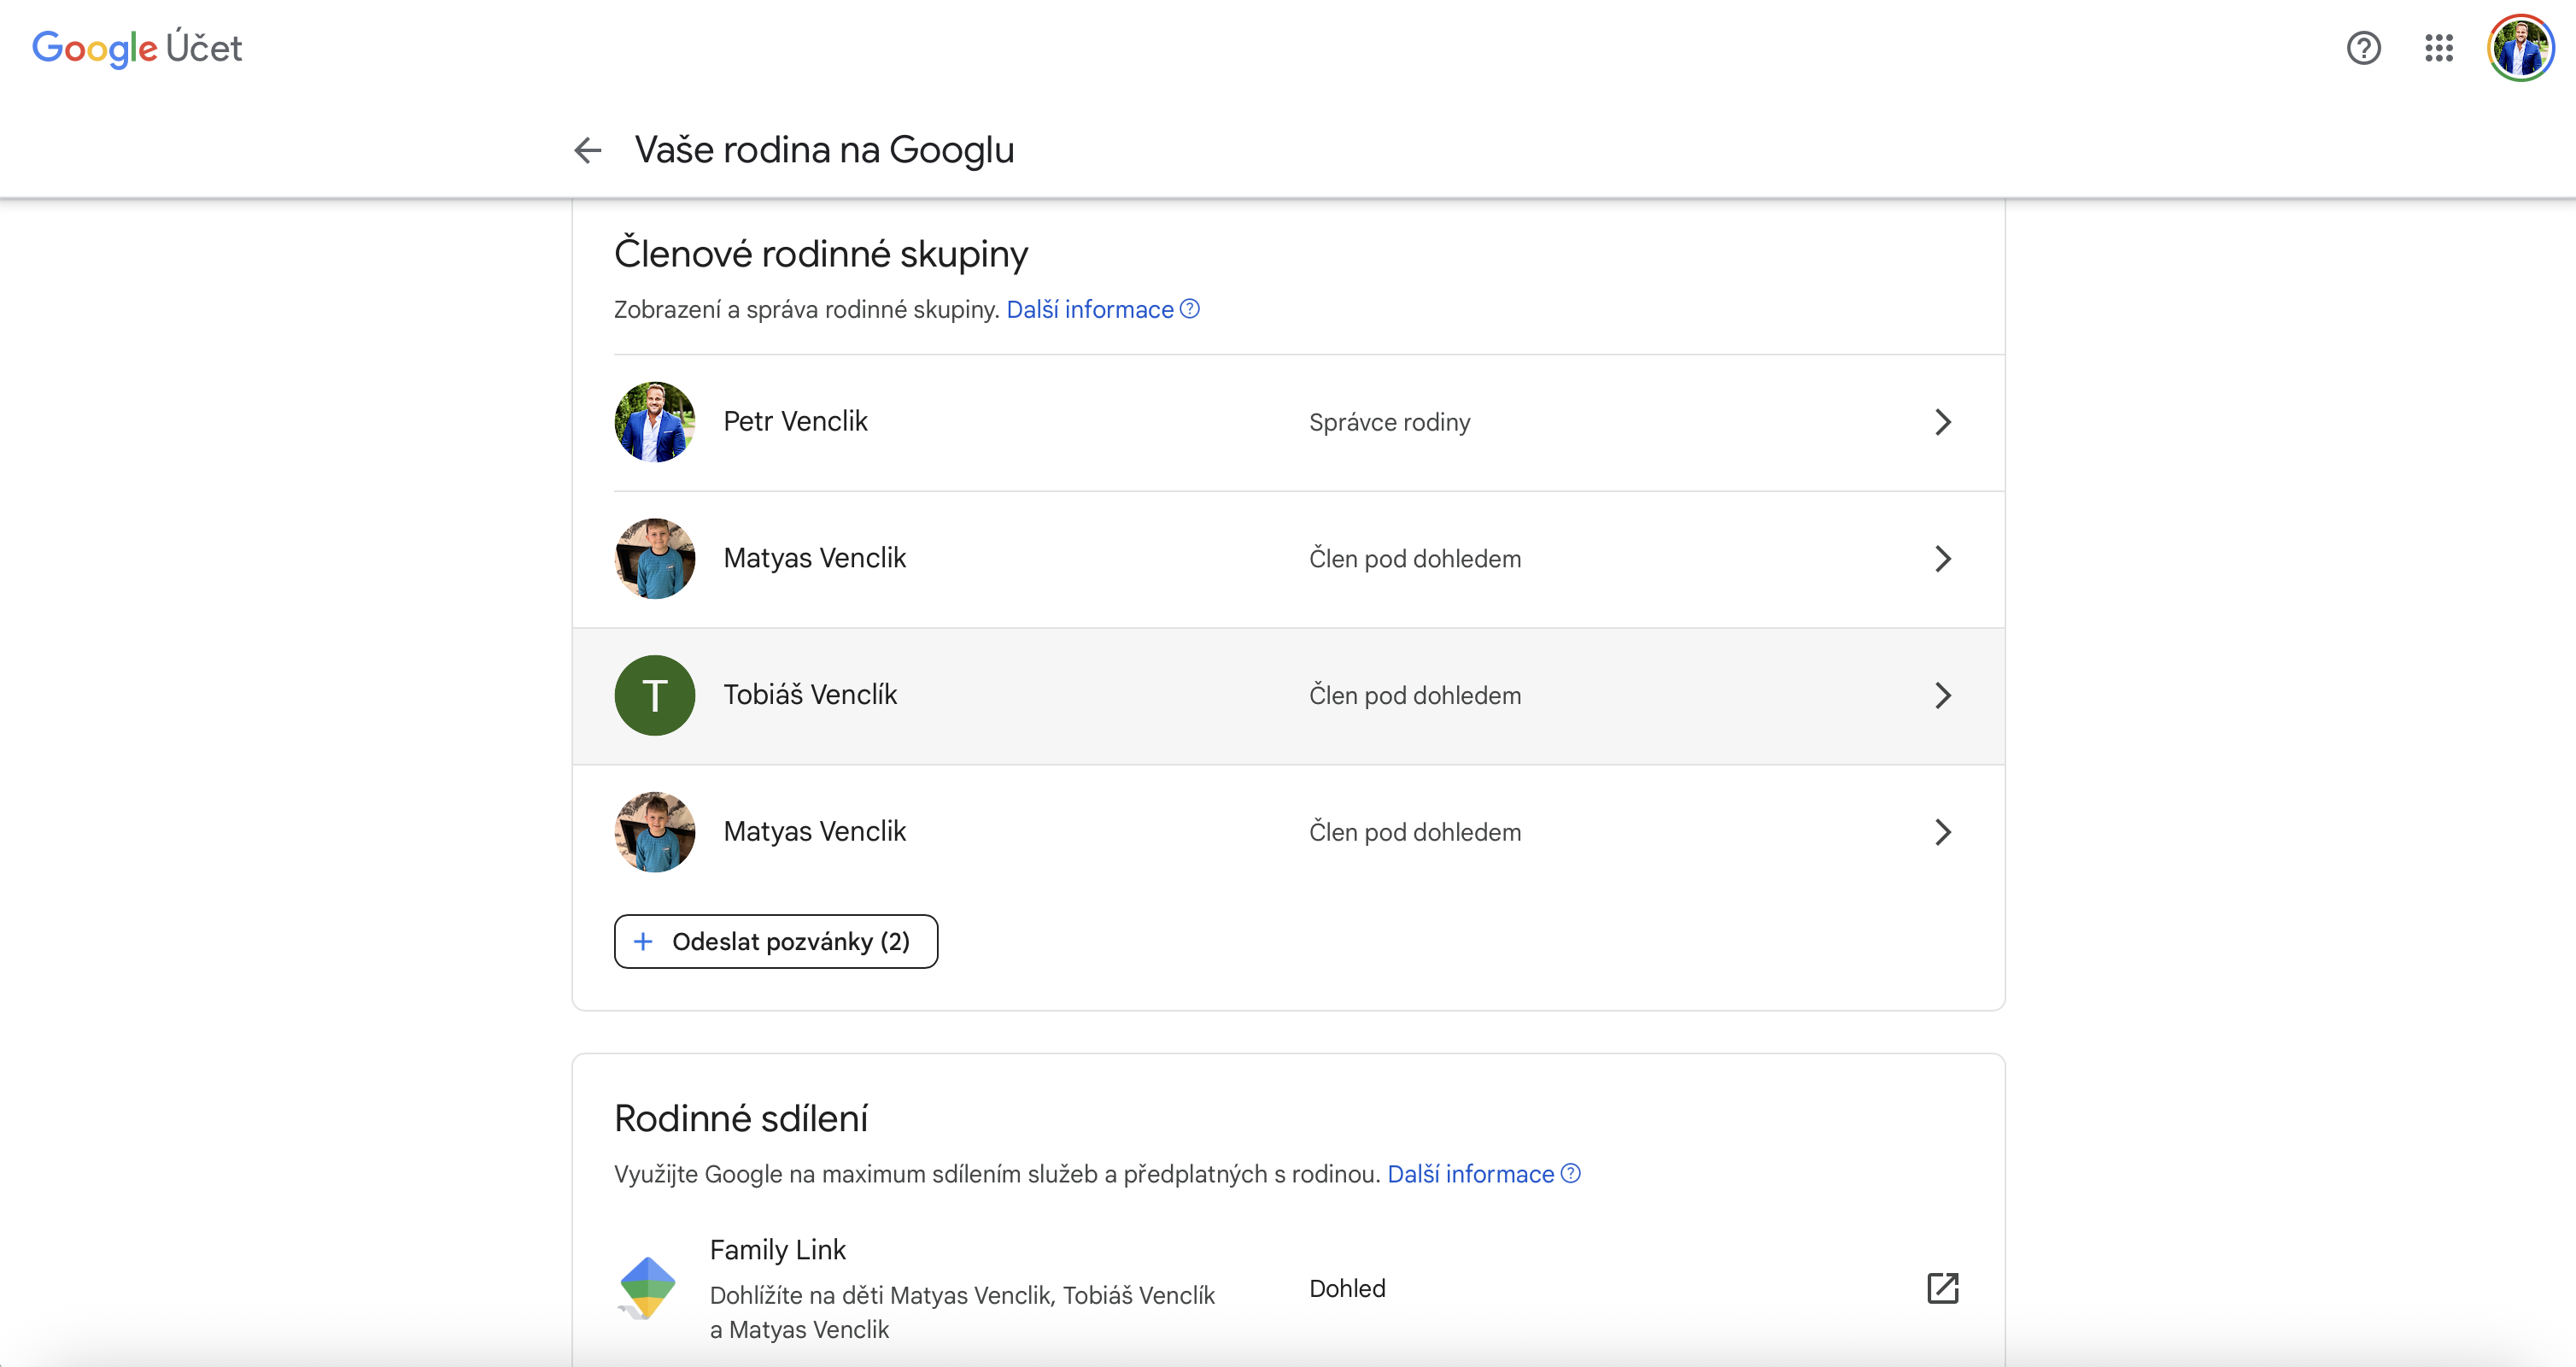
Task: Open the Google apps grid launcher
Action: tap(2439, 48)
